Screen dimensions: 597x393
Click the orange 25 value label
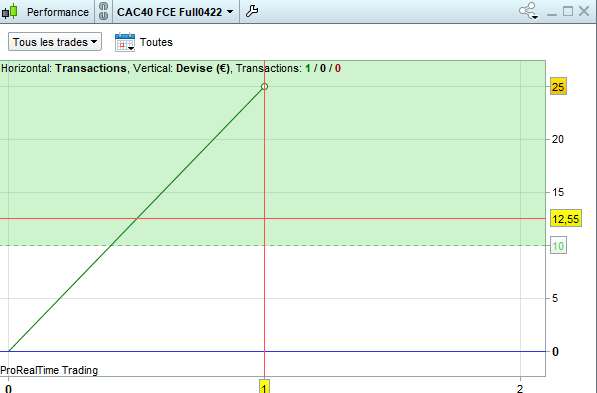point(558,86)
